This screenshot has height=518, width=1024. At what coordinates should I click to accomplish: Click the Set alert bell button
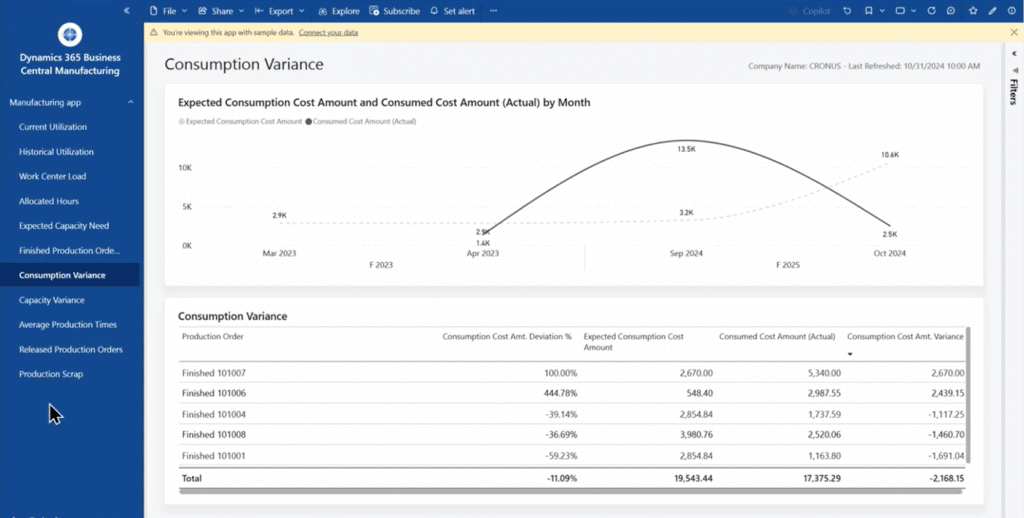(x=452, y=11)
